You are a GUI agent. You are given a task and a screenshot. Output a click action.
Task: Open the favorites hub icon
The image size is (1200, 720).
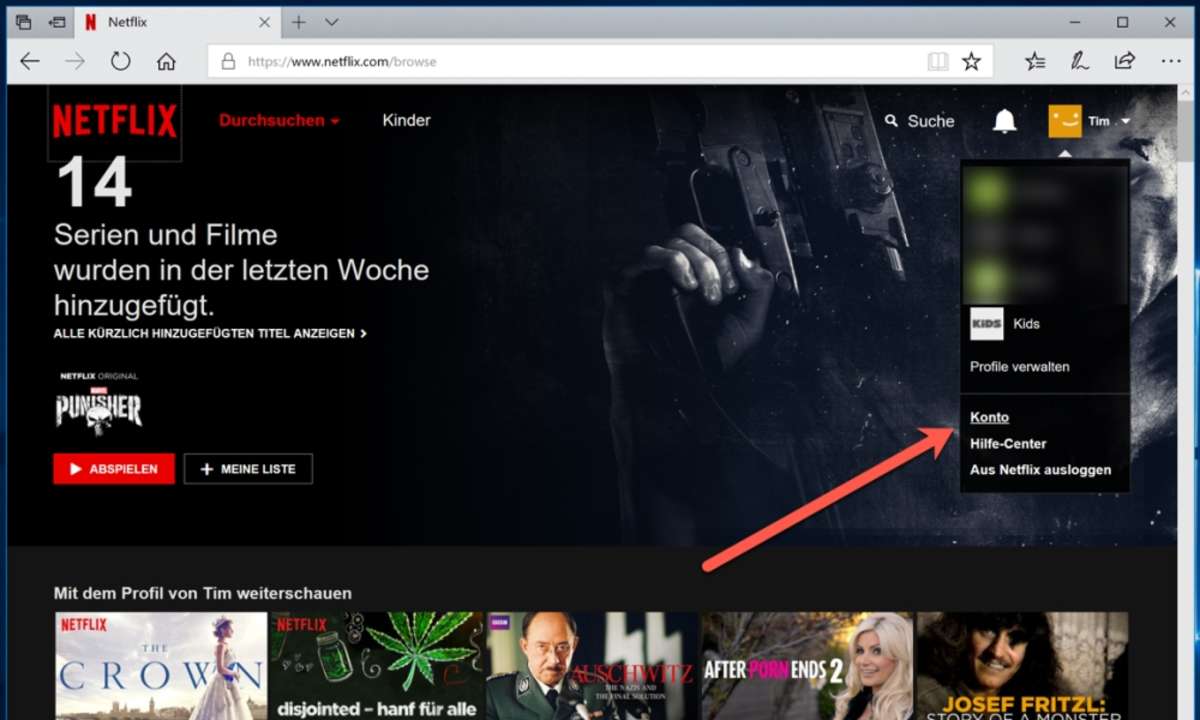1035,62
